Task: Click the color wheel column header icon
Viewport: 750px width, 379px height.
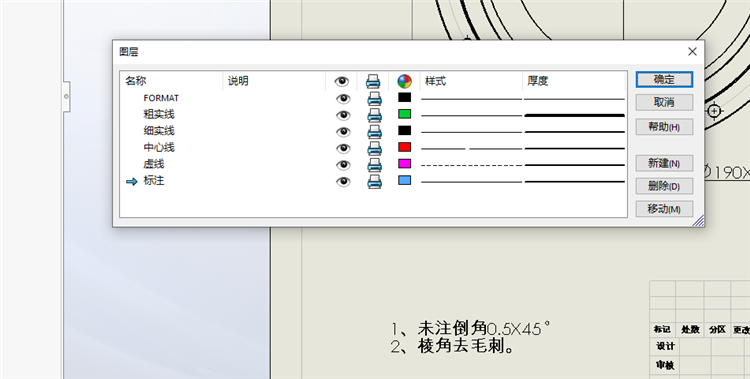Action: click(x=405, y=81)
